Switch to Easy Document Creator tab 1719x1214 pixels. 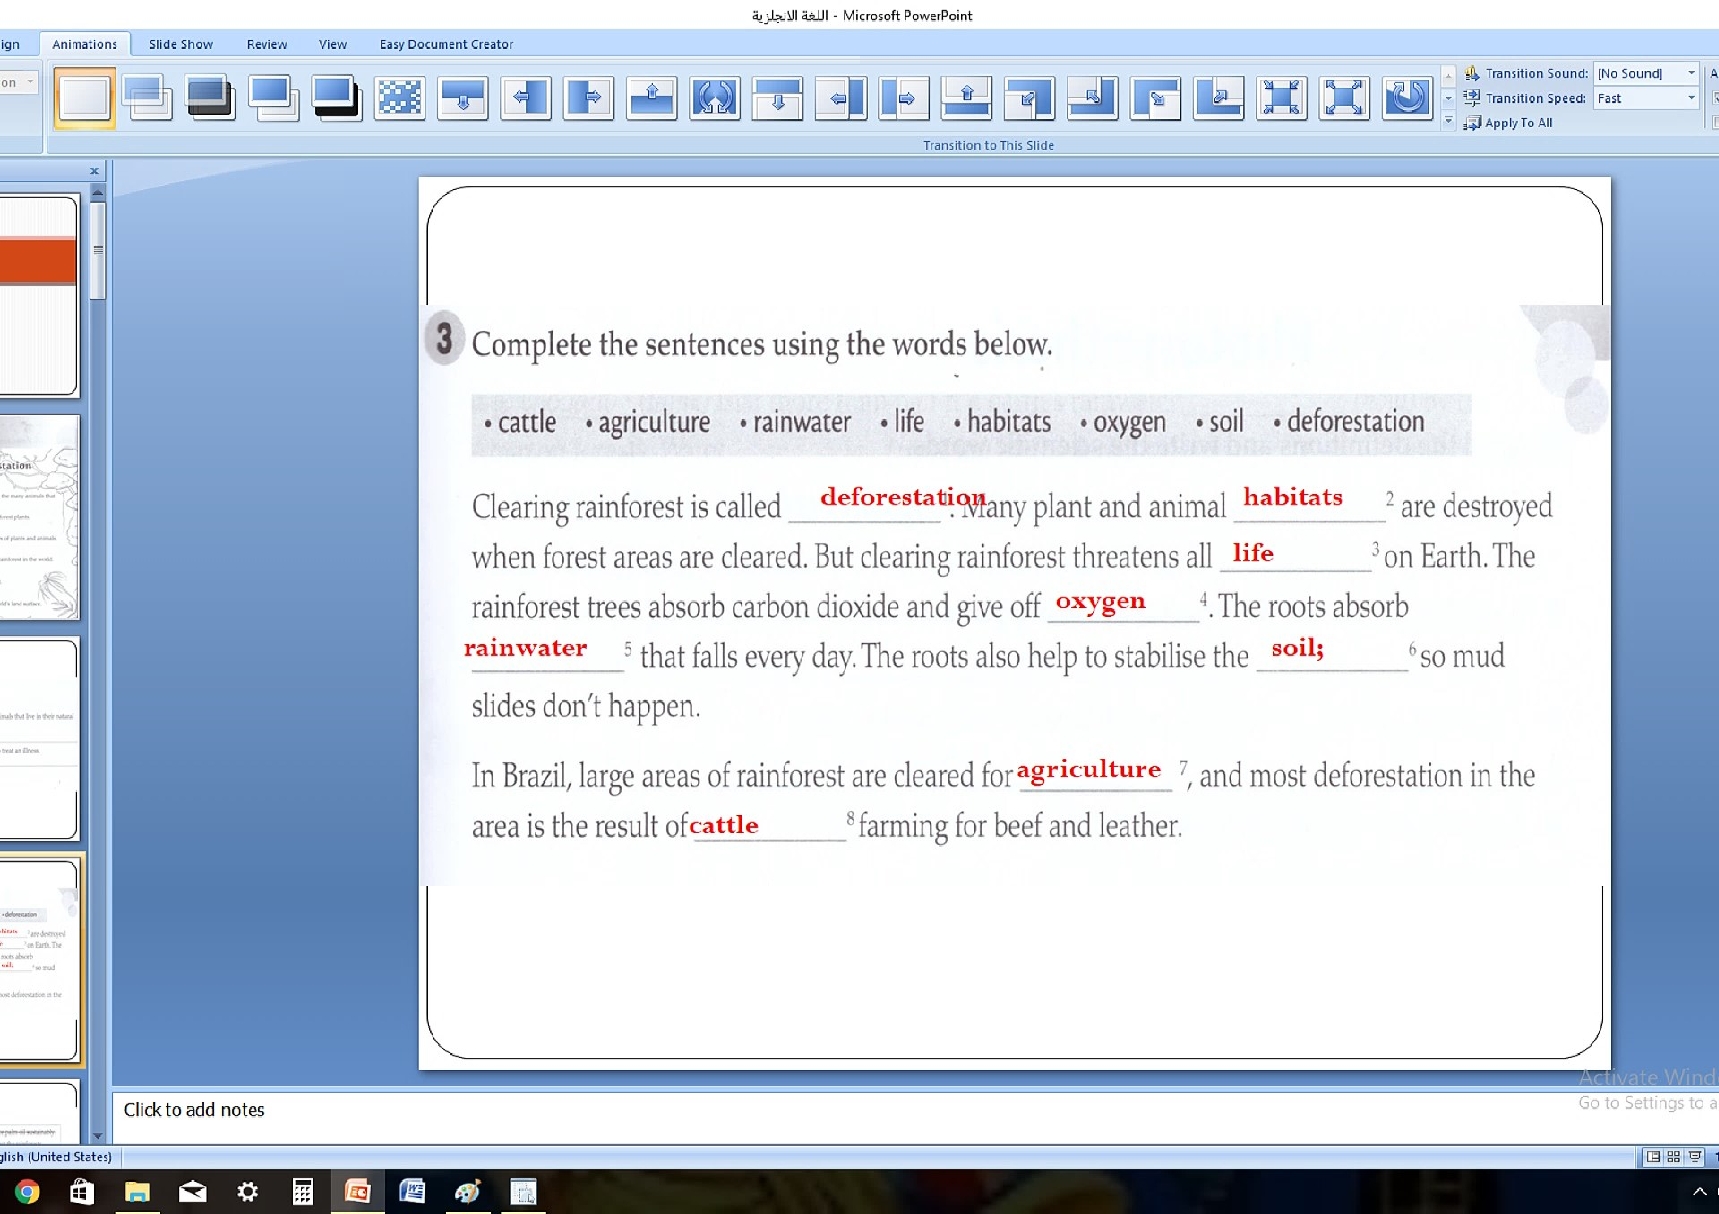coord(446,44)
